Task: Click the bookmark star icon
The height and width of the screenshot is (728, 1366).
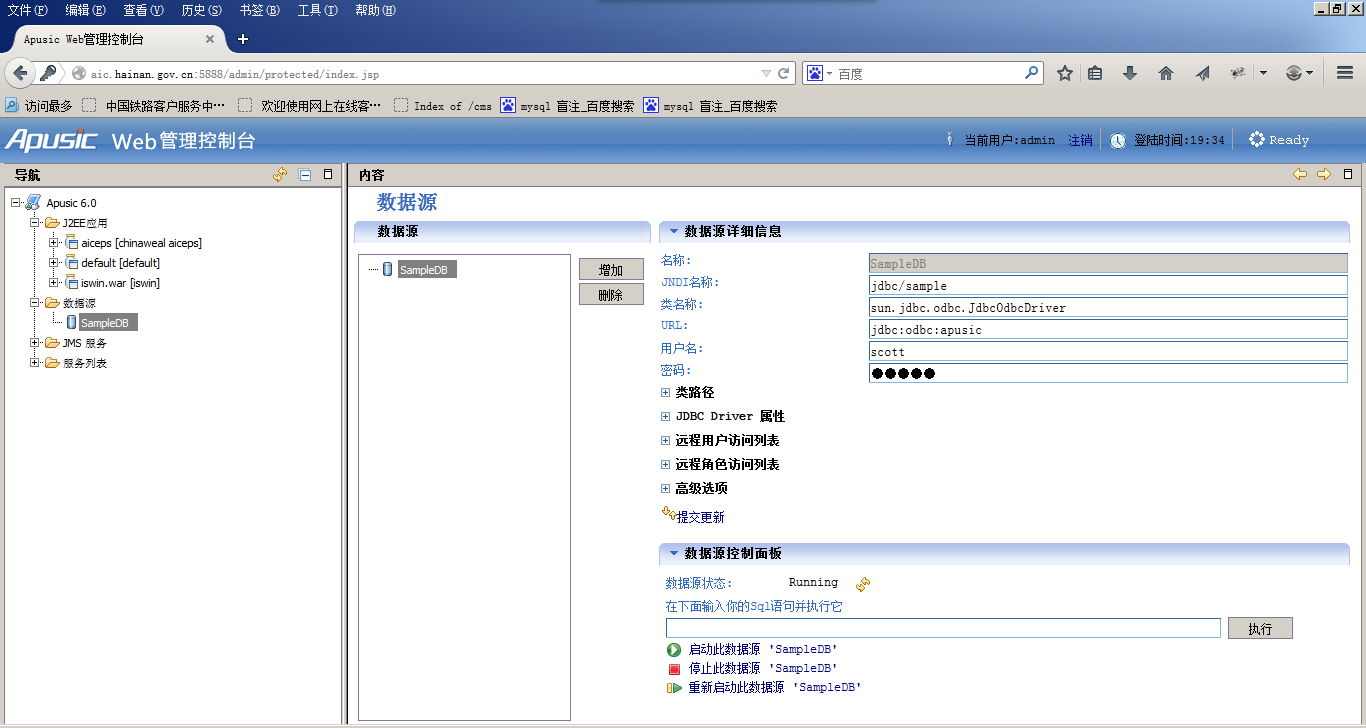Action: (1065, 73)
